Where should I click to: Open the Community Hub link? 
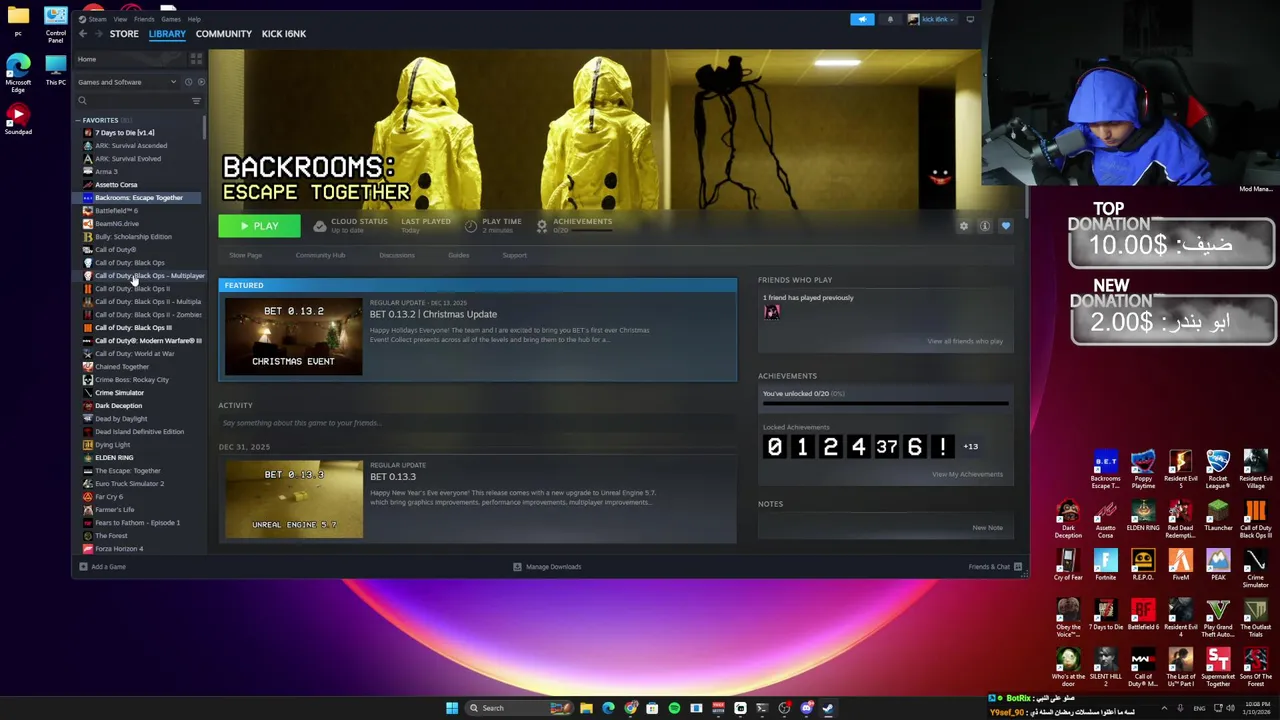[320, 255]
